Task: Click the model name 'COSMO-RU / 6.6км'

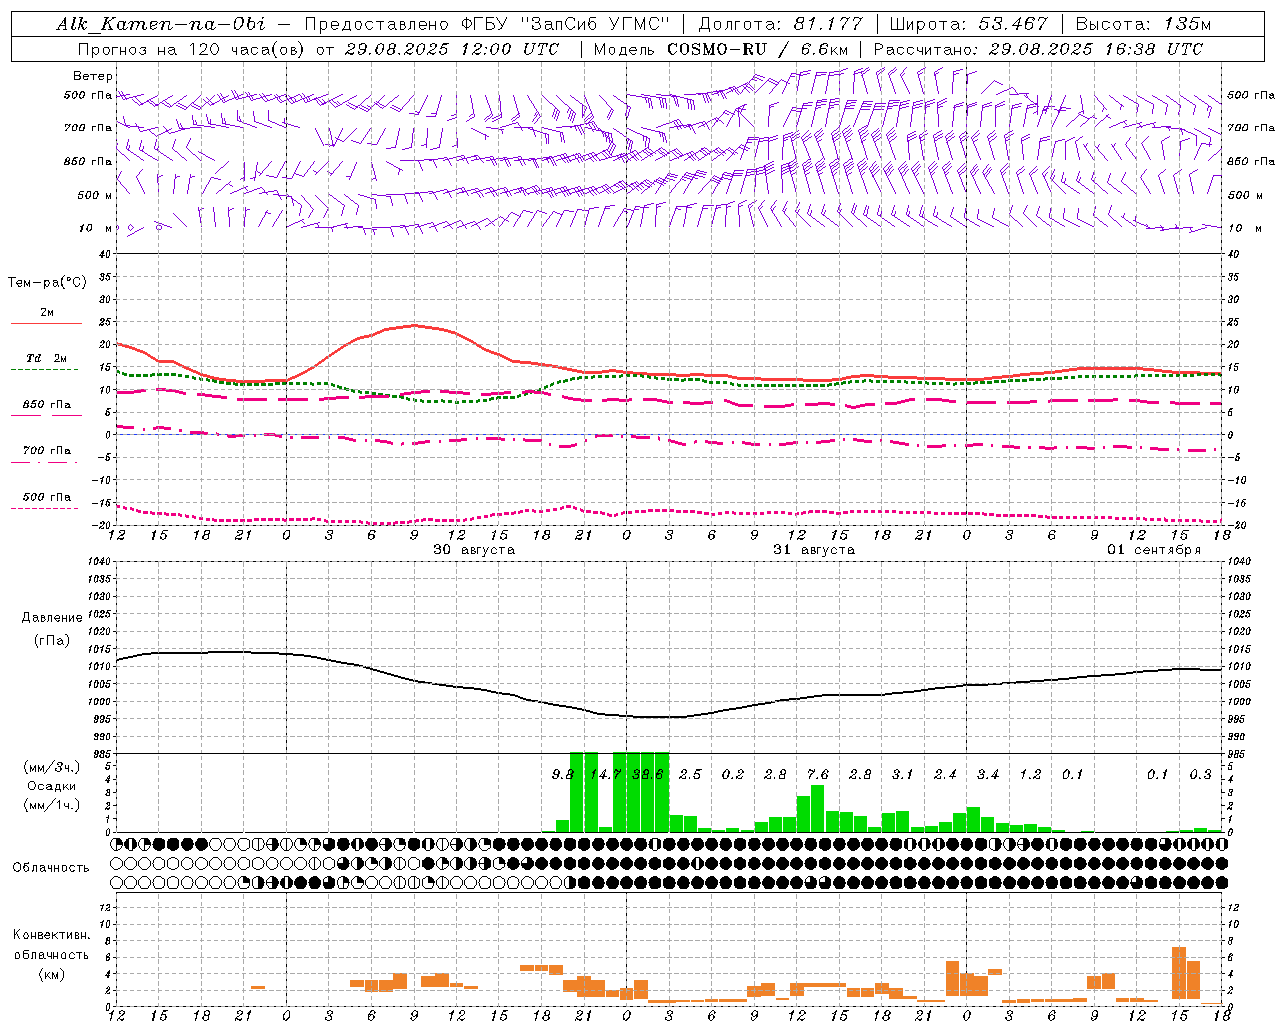Action: (758, 49)
